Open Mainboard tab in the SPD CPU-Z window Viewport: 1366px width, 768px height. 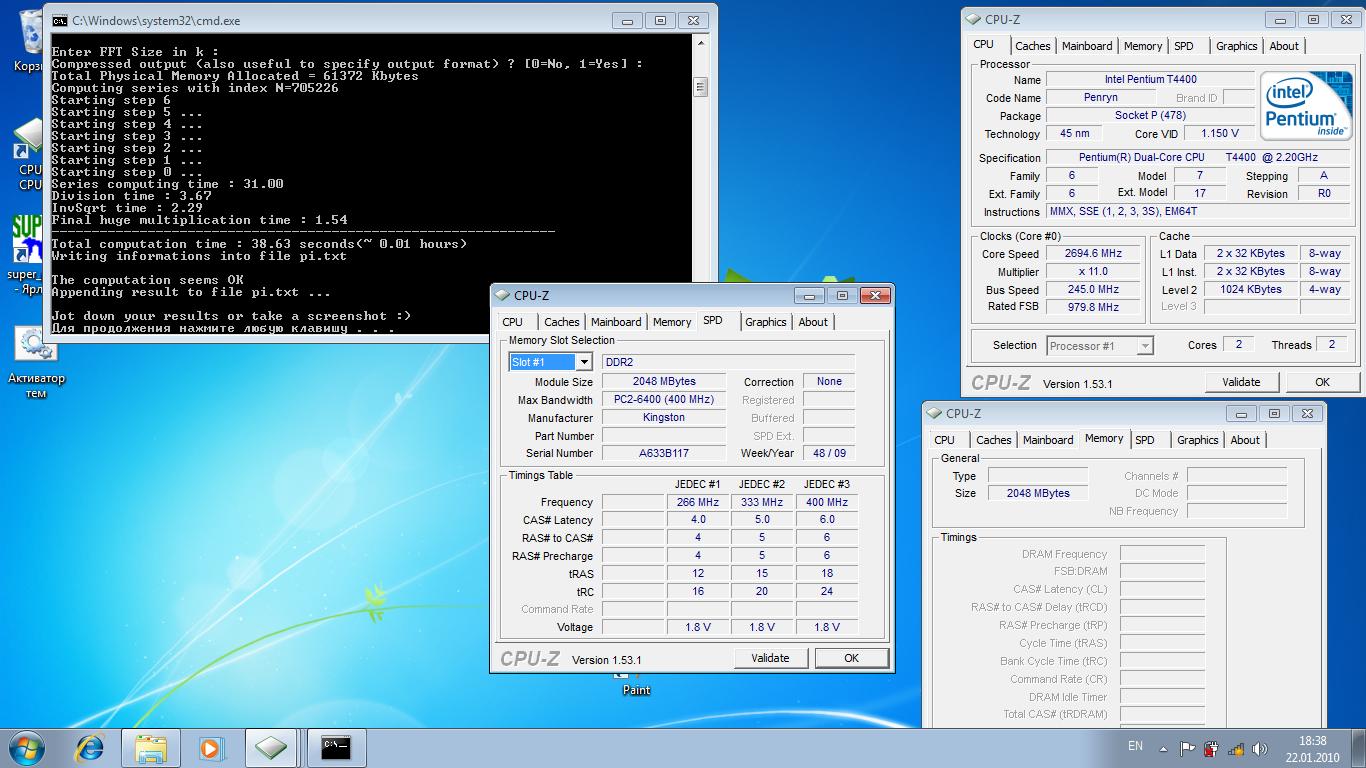click(616, 322)
